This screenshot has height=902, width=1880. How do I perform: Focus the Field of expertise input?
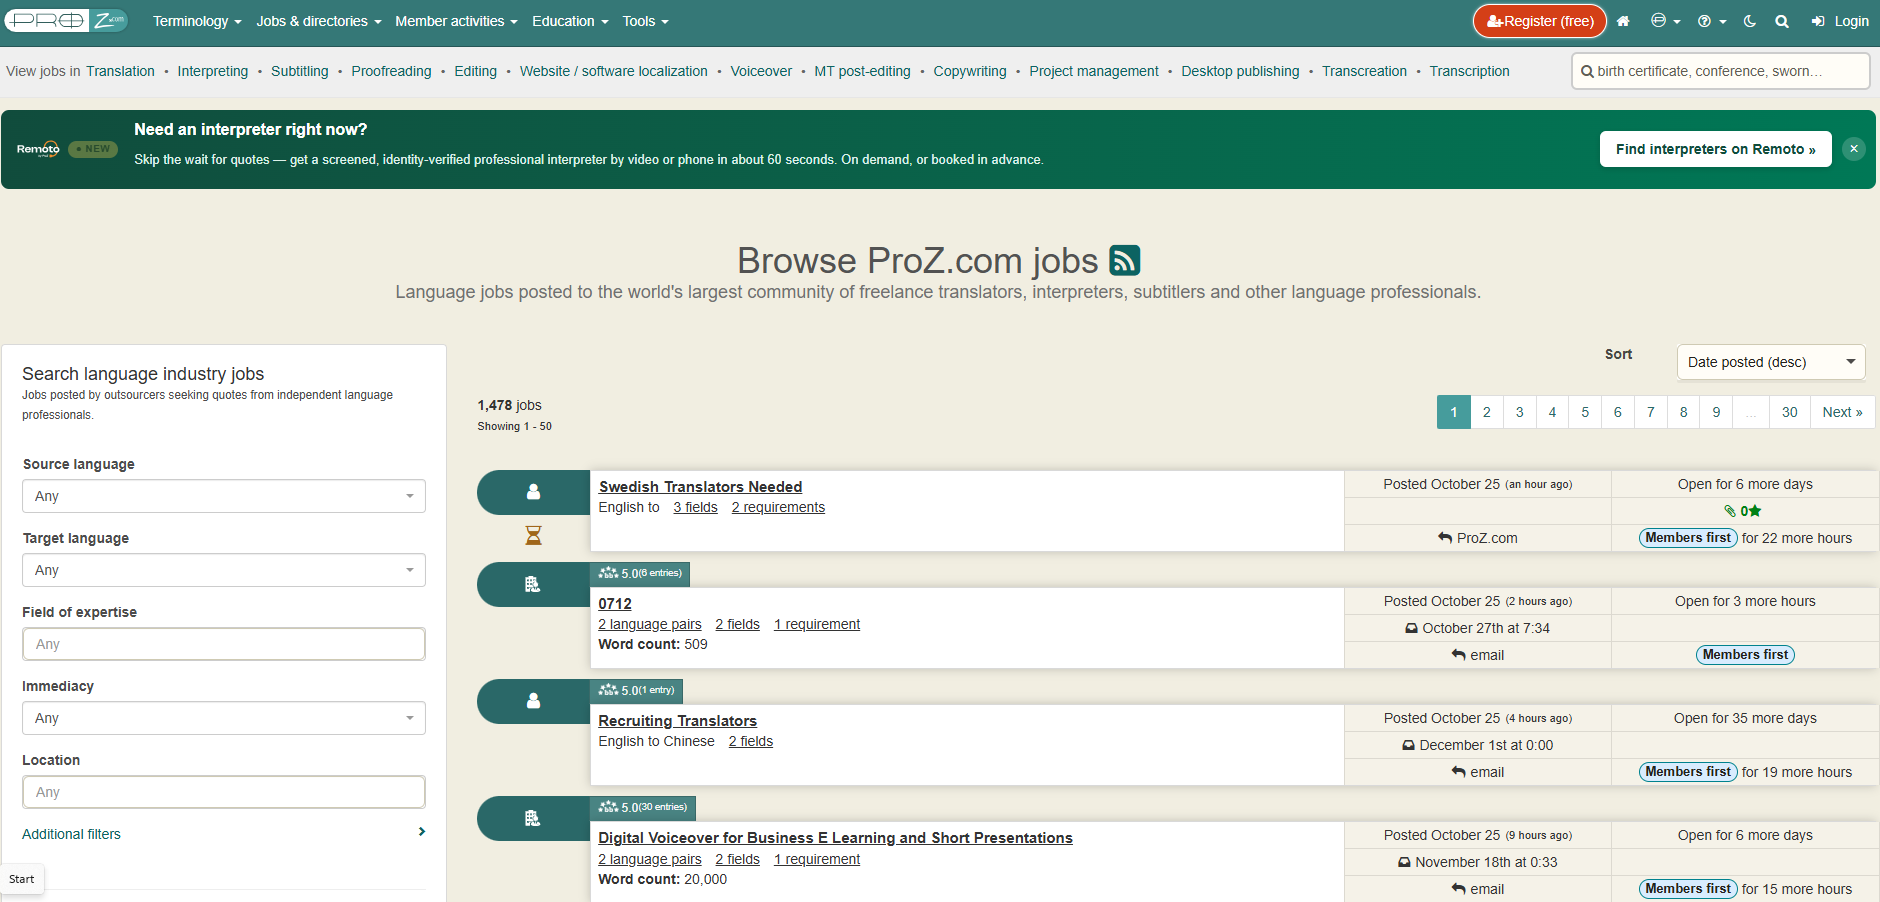224,644
